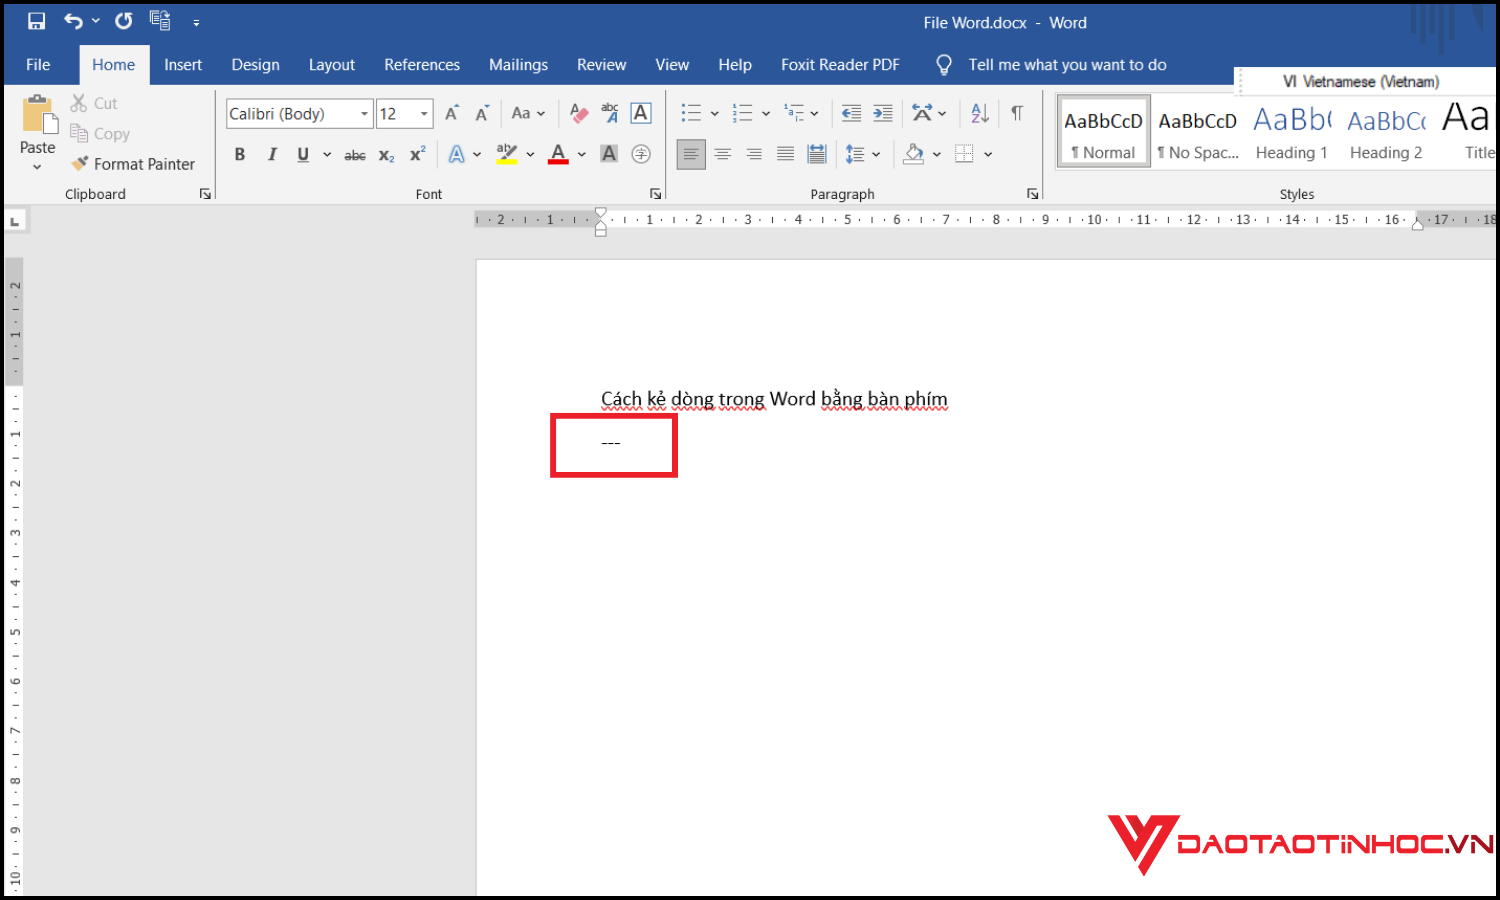Click the Save icon in title bar
The height and width of the screenshot is (900, 1500).
[x=36, y=21]
